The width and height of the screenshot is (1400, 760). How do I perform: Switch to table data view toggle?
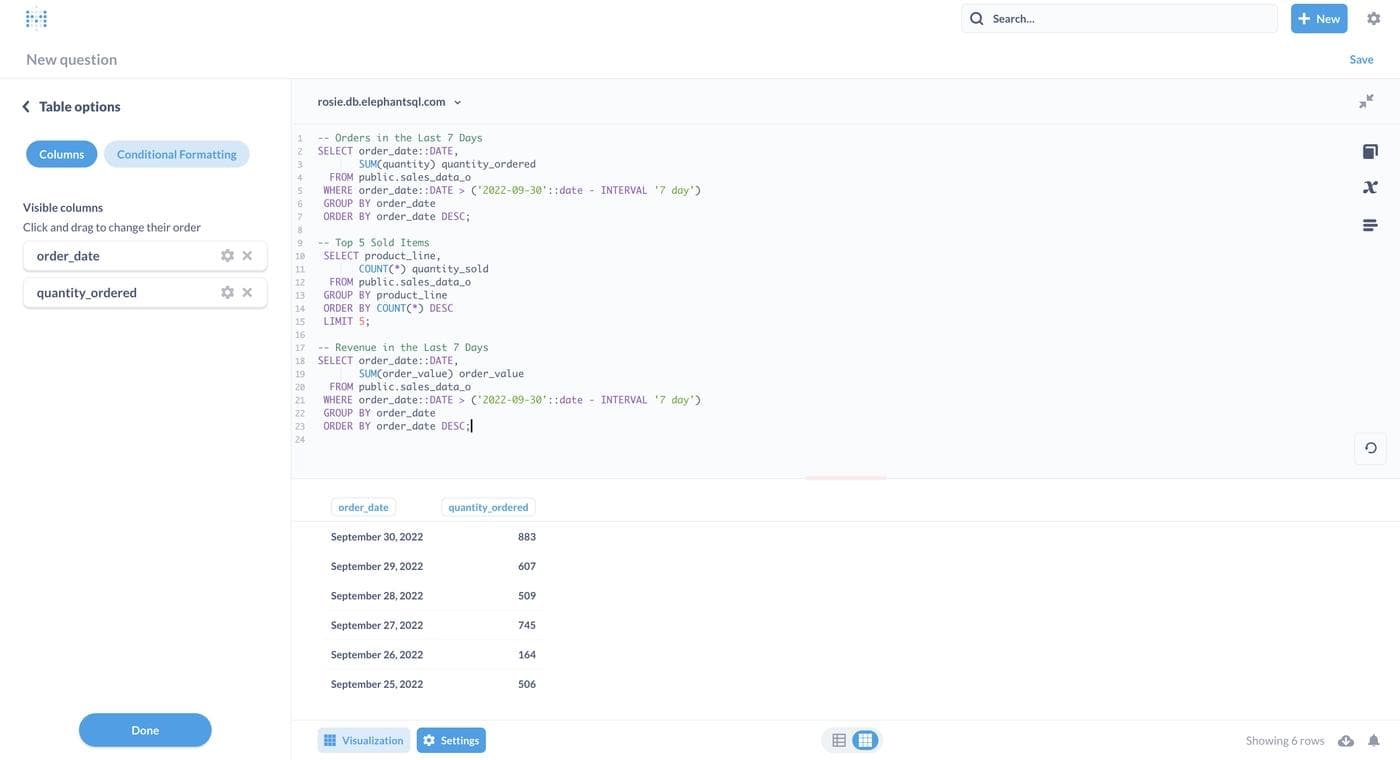(839, 740)
